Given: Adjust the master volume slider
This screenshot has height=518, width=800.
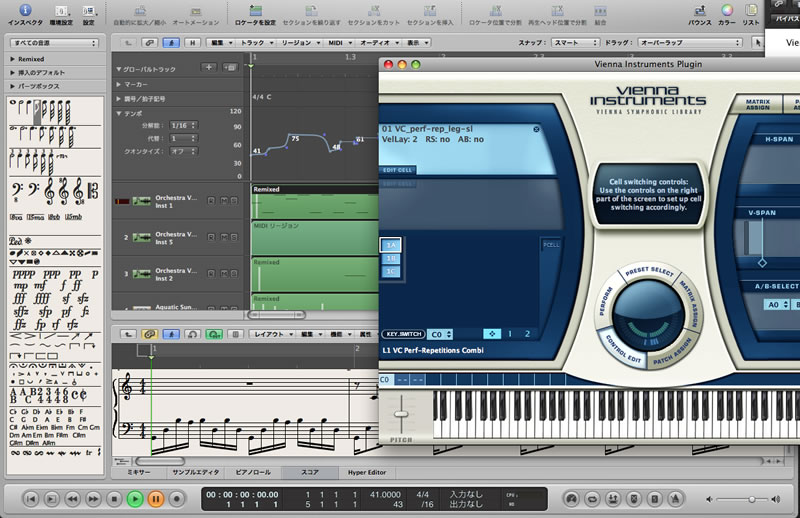Looking at the screenshot, I should pos(750,498).
